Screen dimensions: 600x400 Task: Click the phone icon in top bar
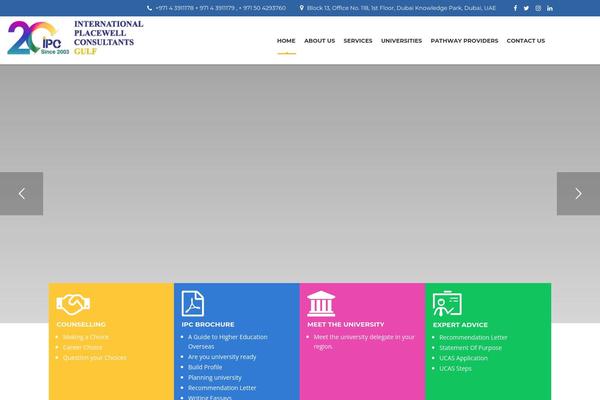click(149, 8)
